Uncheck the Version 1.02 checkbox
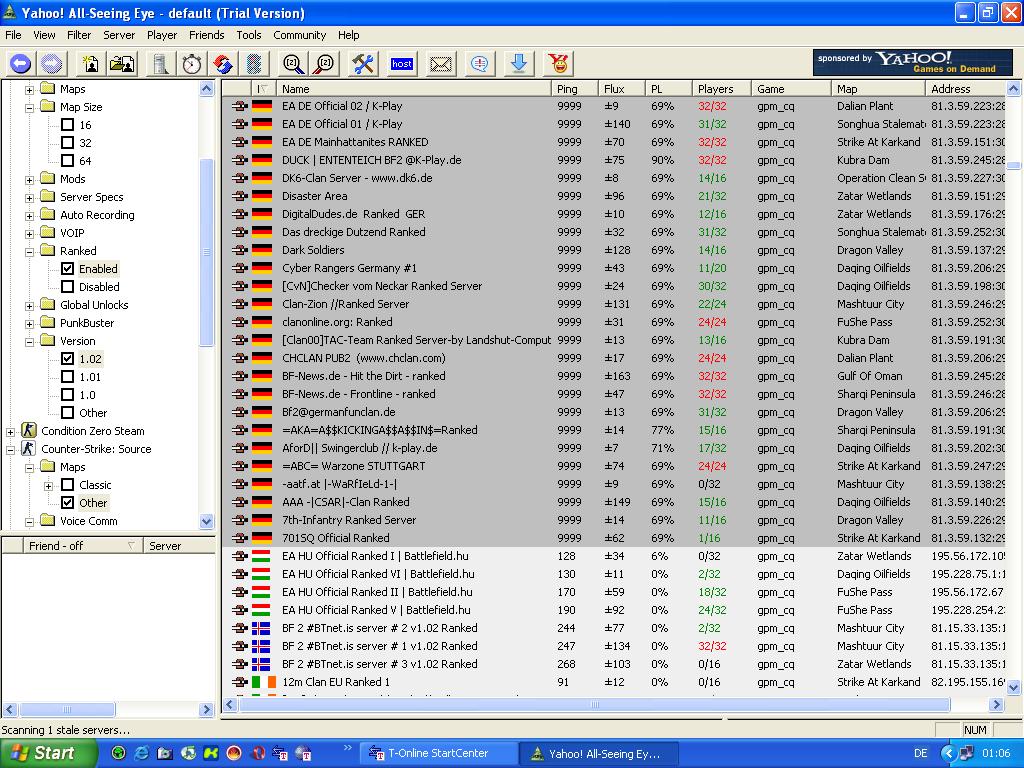 [x=67, y=359]
